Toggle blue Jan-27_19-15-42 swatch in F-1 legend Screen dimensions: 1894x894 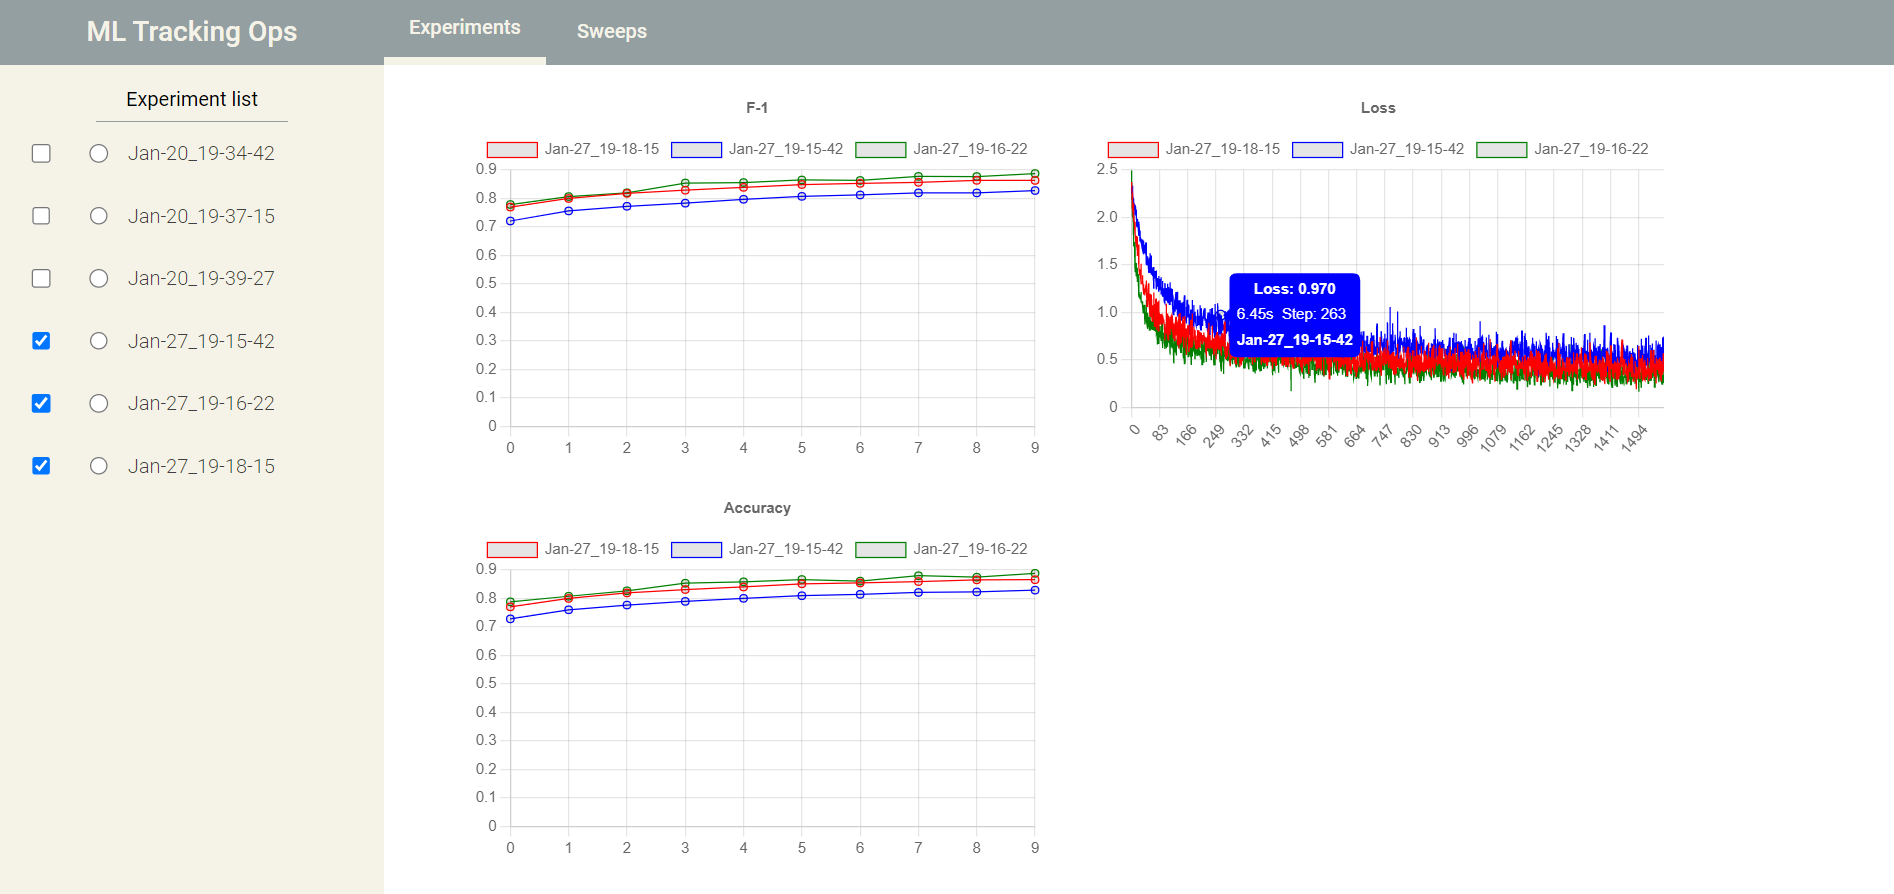coord(696,150)
